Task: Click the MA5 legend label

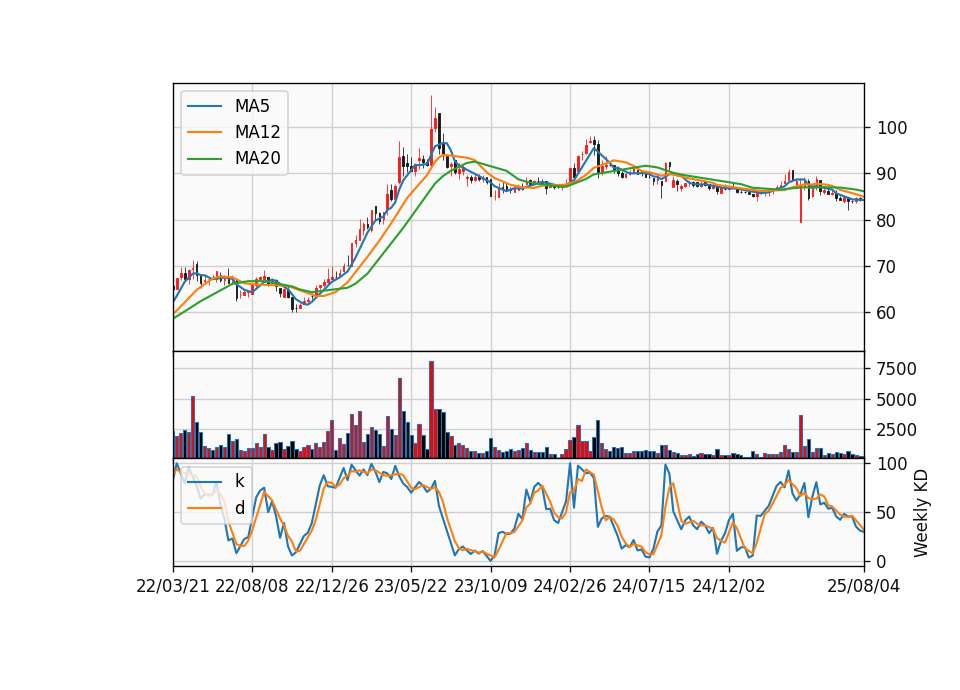Action: click(x=252, y=106)
